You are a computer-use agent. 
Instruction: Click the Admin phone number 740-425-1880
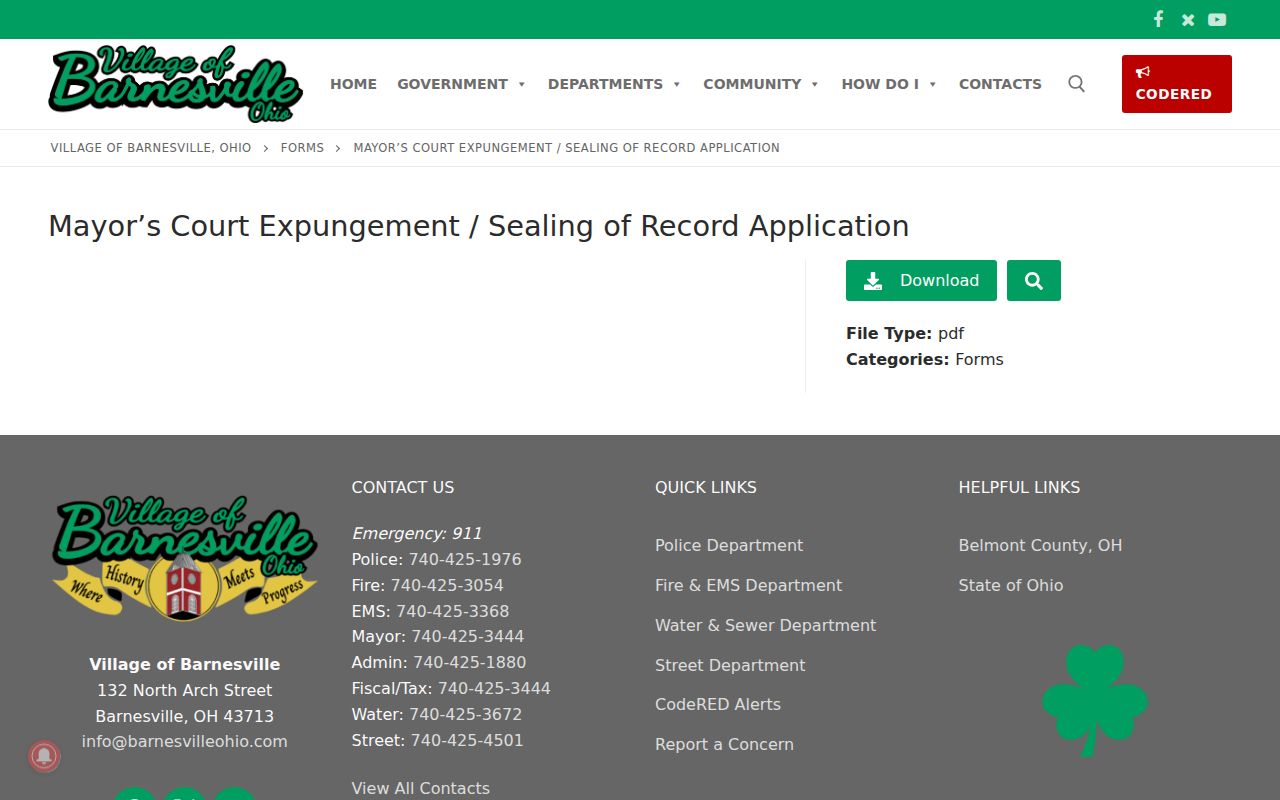[x=470, y=662]
